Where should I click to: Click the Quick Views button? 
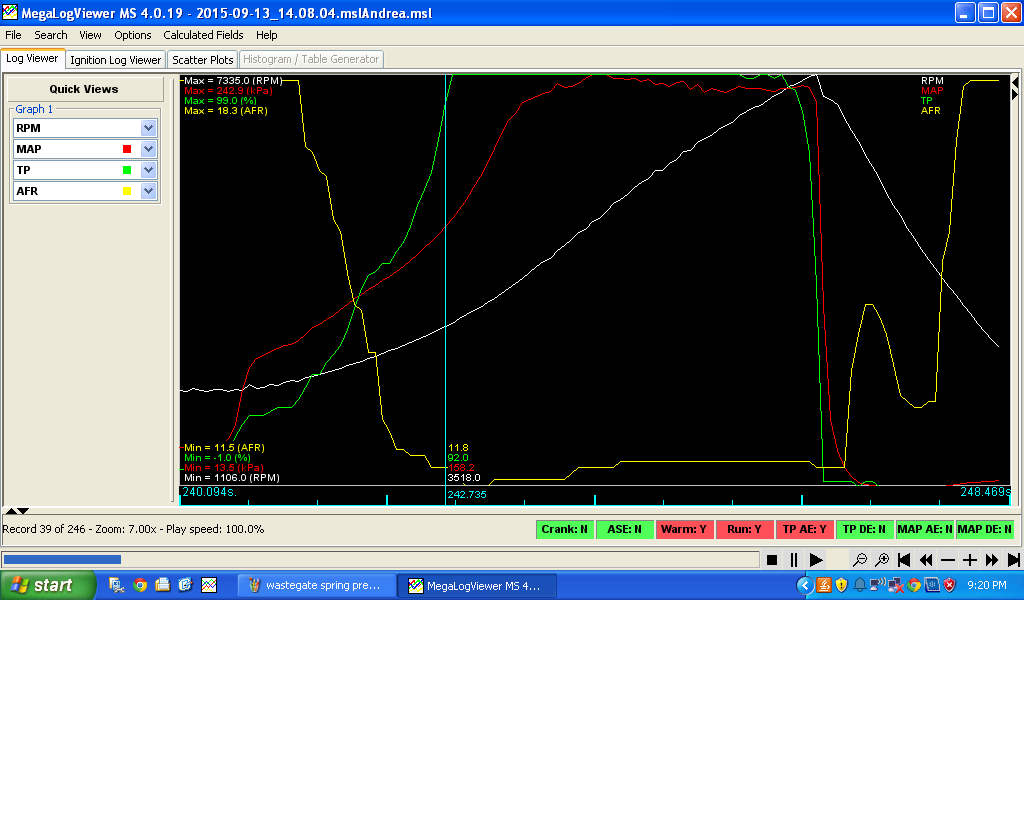pos(84,89)
